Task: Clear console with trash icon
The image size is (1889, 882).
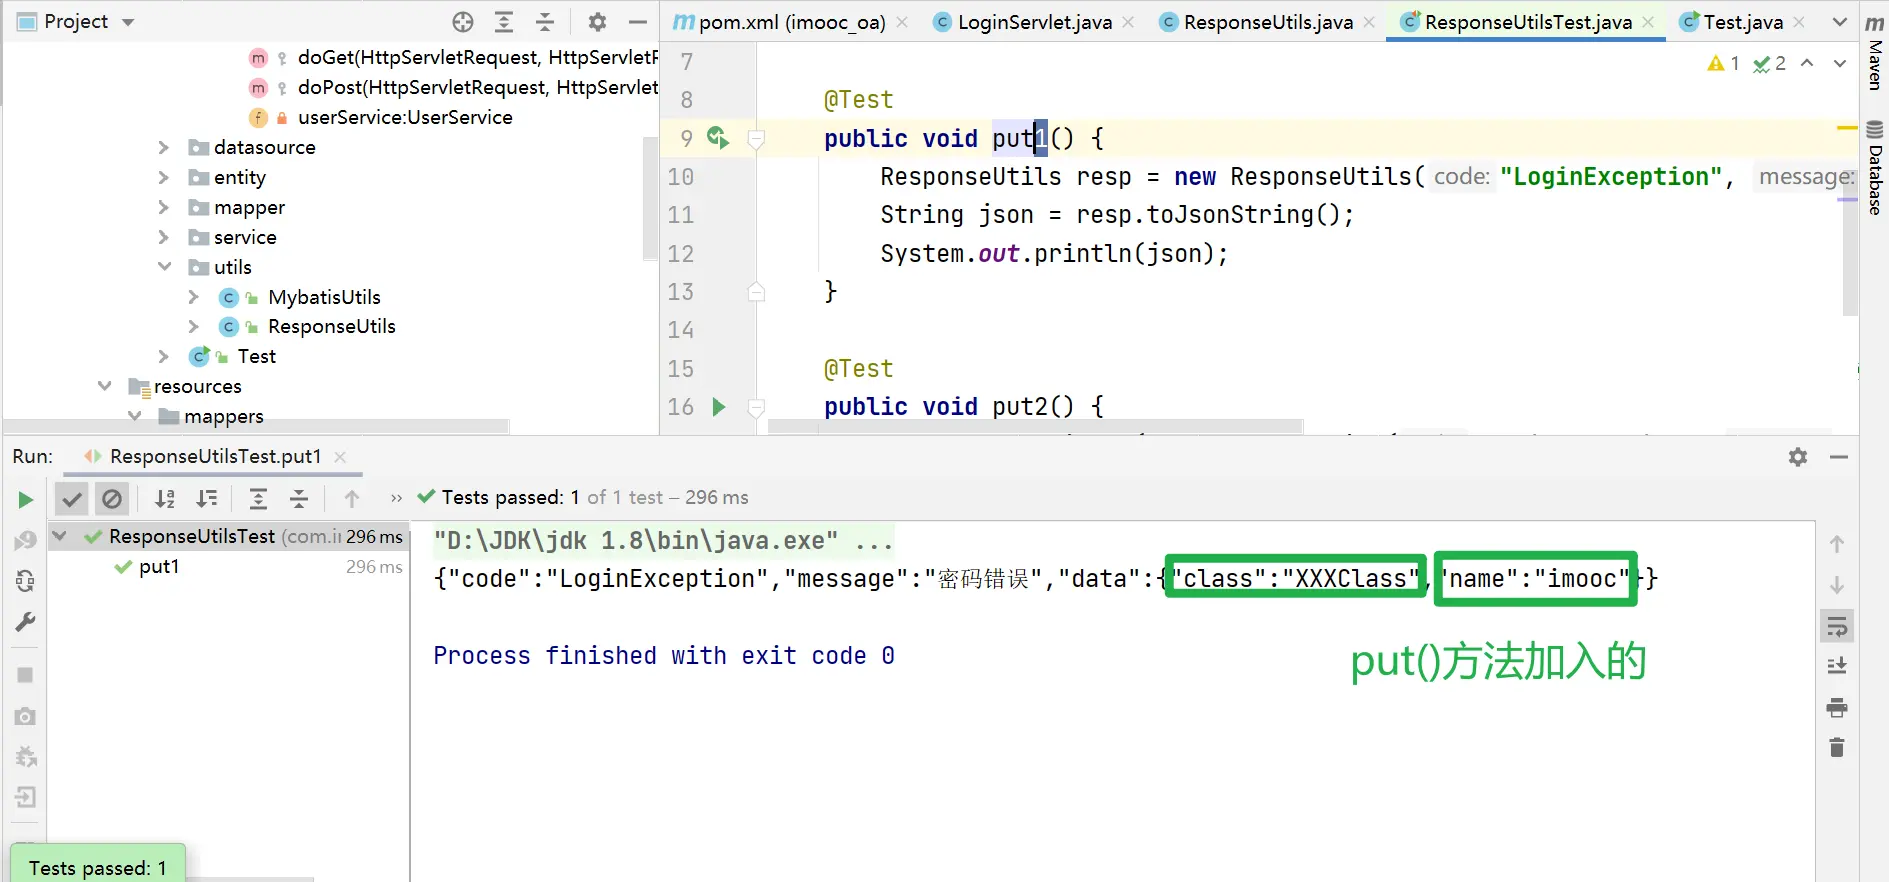Action: click(1837, 747)
